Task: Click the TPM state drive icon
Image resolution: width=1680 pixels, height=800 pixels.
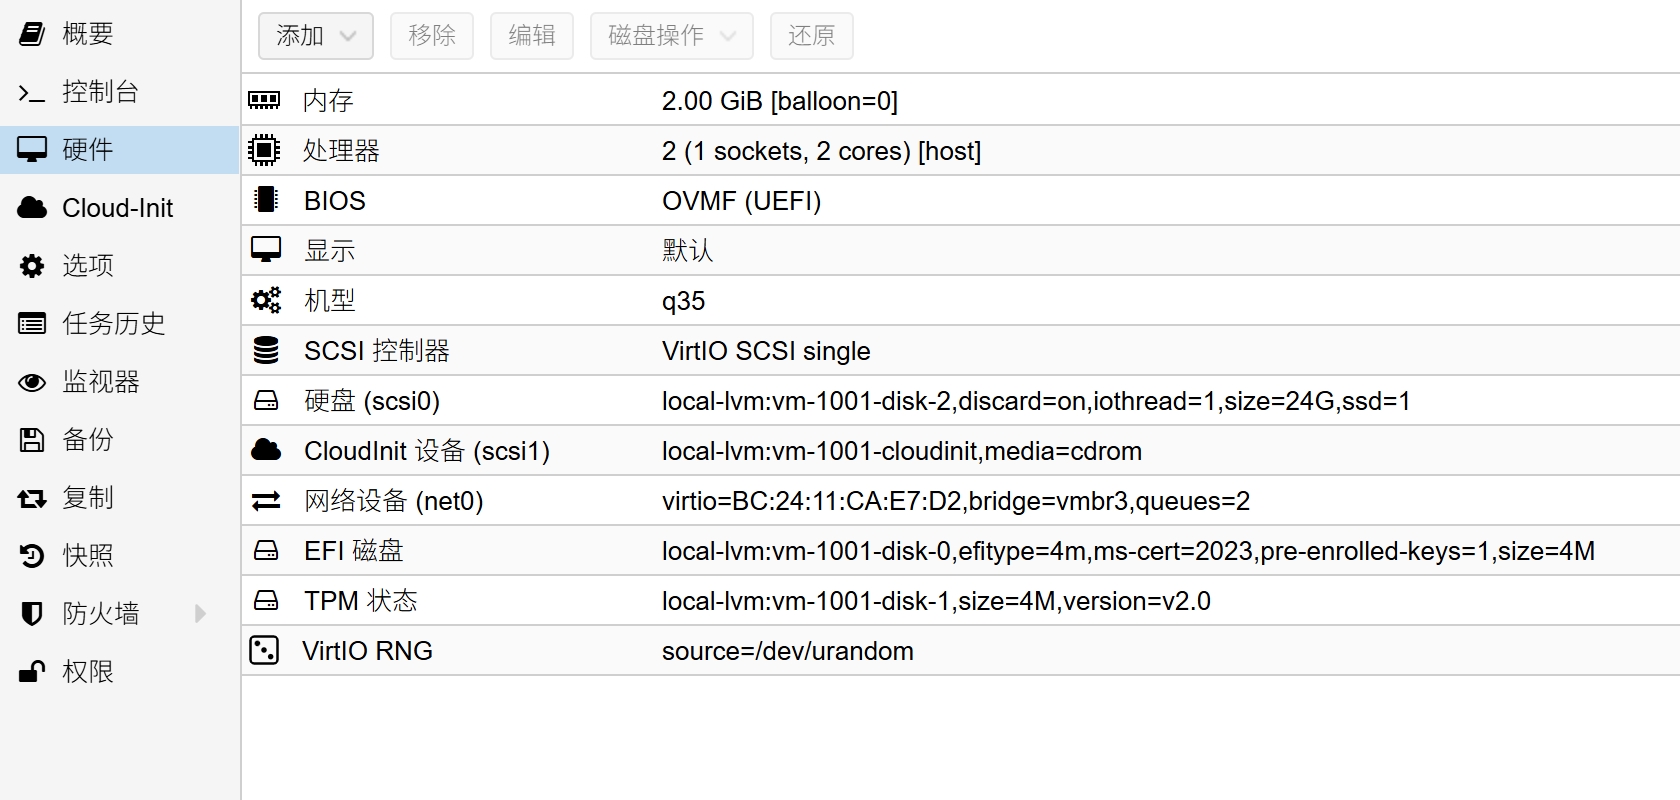Action: click(265, 600)
